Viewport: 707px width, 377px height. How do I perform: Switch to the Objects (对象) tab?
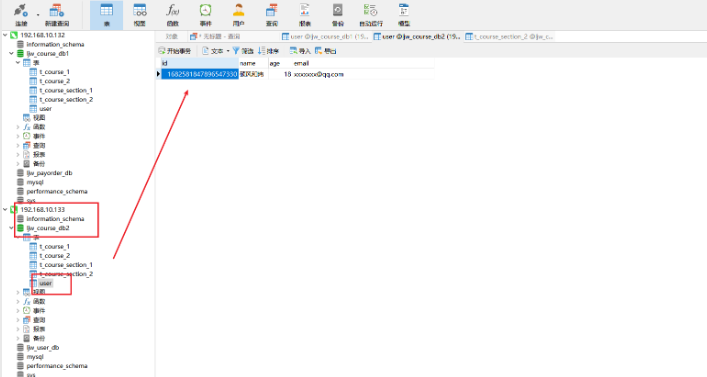171,37
